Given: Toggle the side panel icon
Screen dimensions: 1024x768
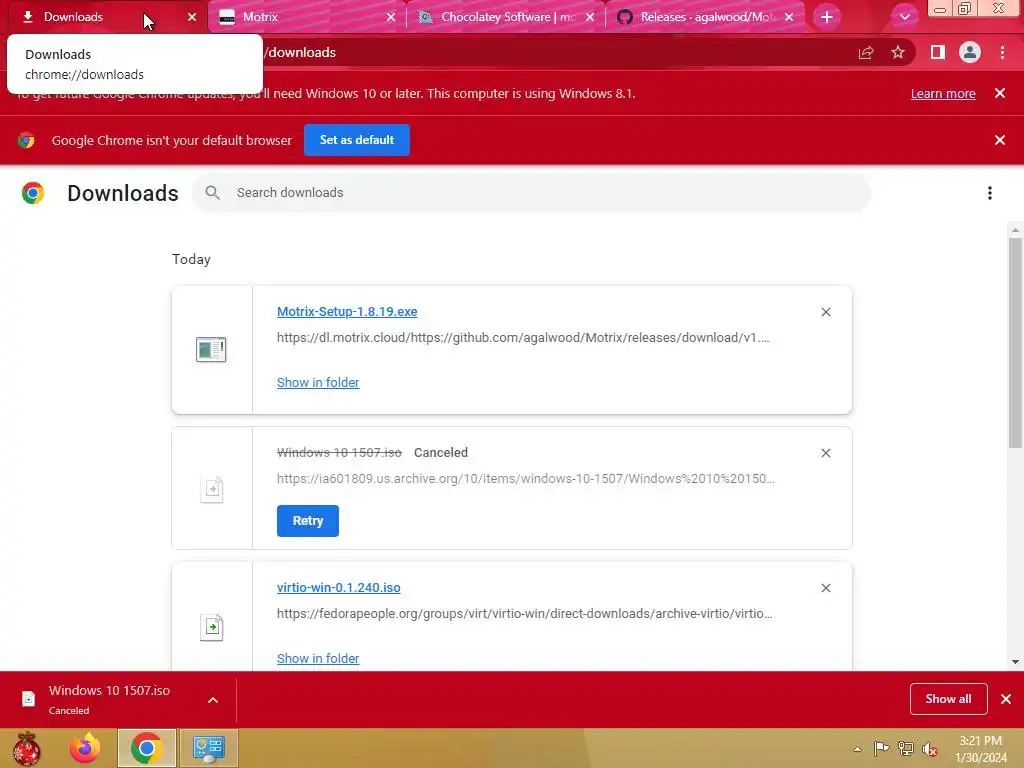Looking at the screenshot, I should [x=938, y=53].
